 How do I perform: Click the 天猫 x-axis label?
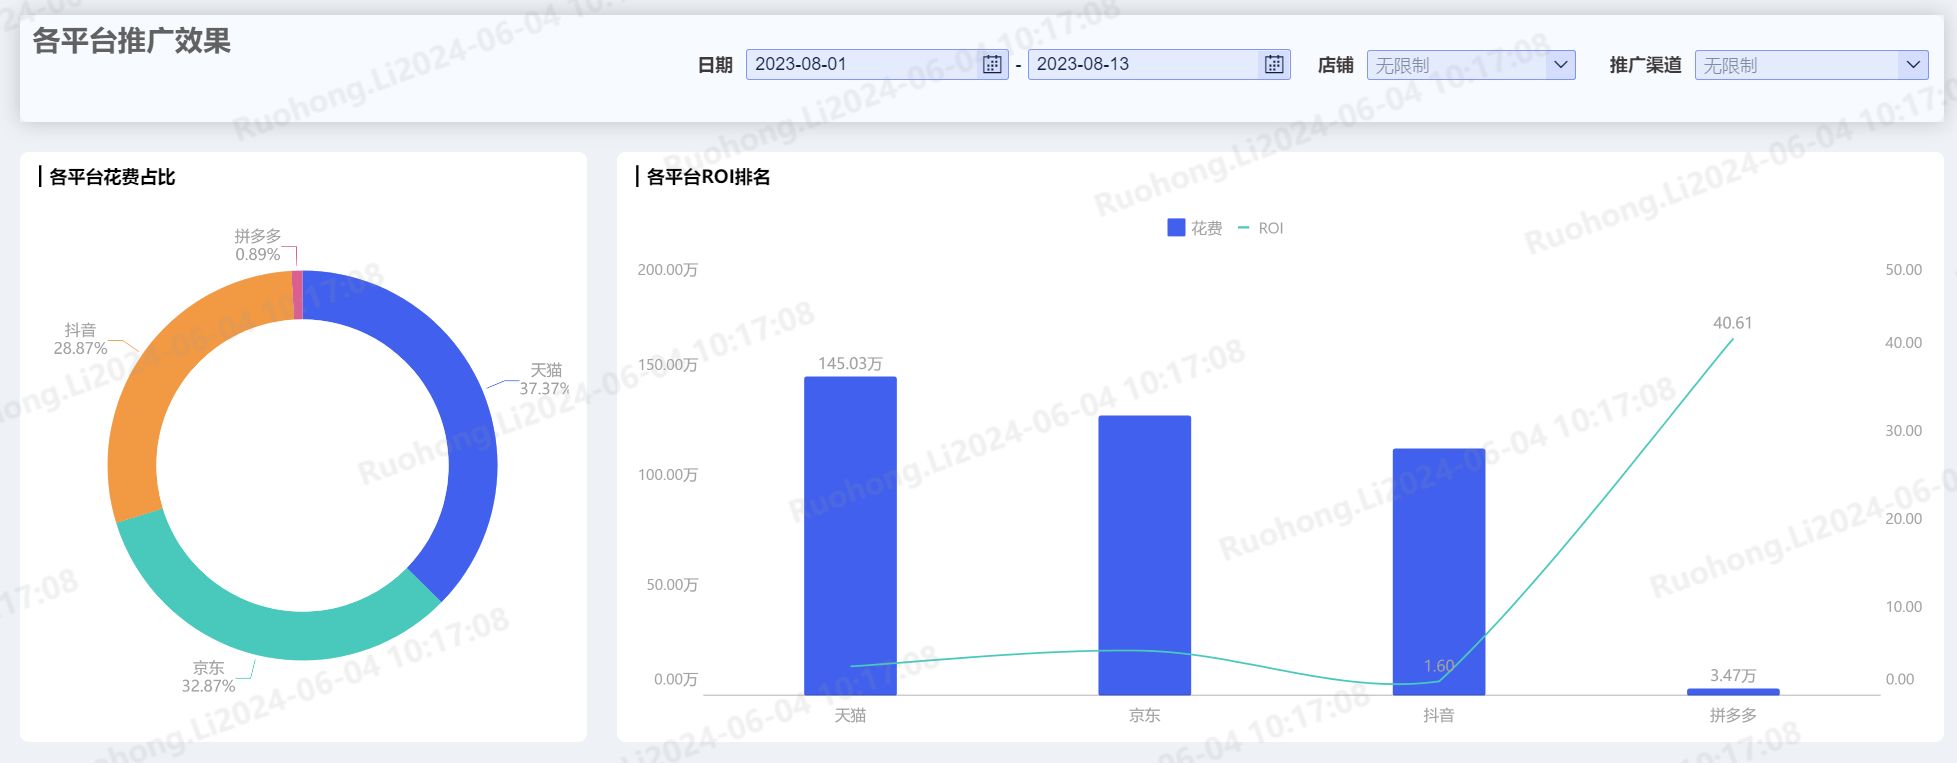(x=850, y=715)
